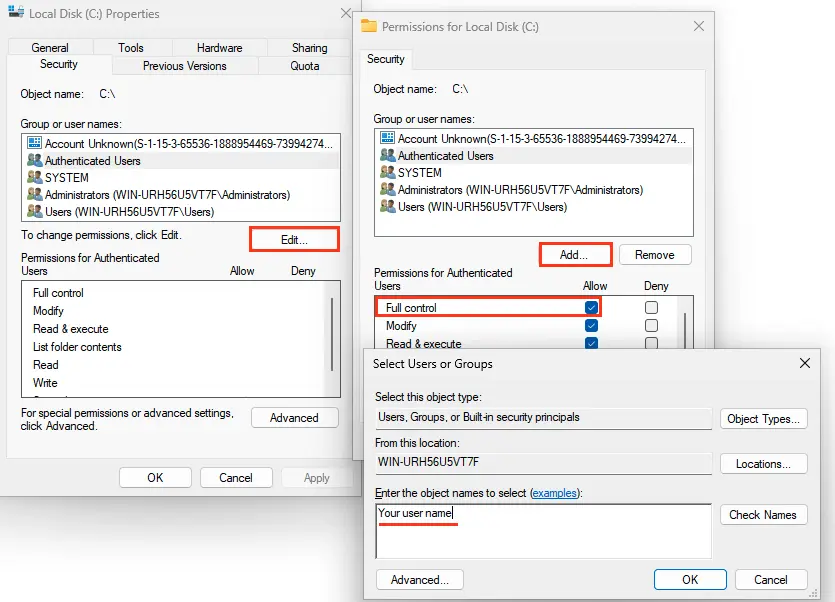Click the object names text field
This screenshot has width=835, height=602.
[543, 531]
